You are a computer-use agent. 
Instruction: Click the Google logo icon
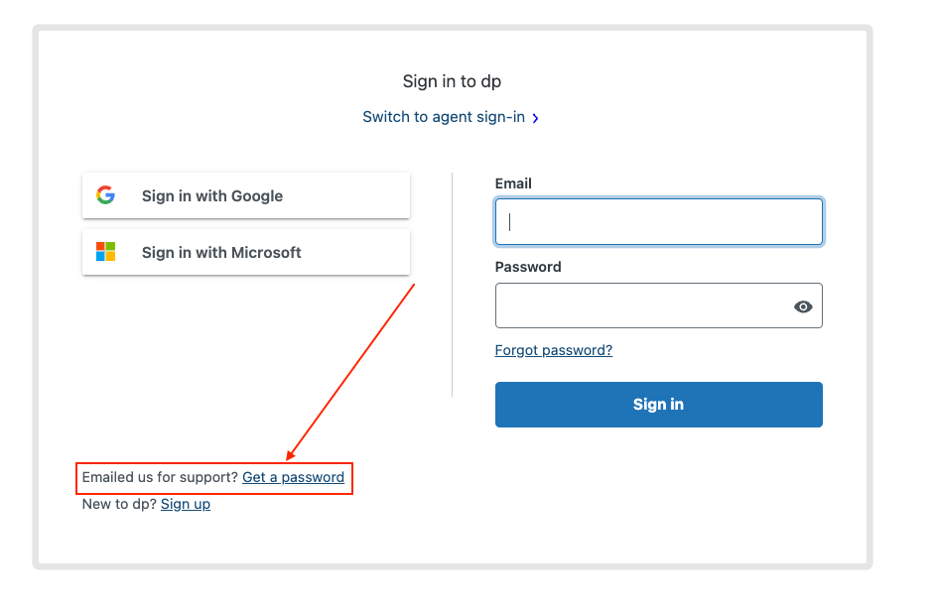tap(106, 195)
